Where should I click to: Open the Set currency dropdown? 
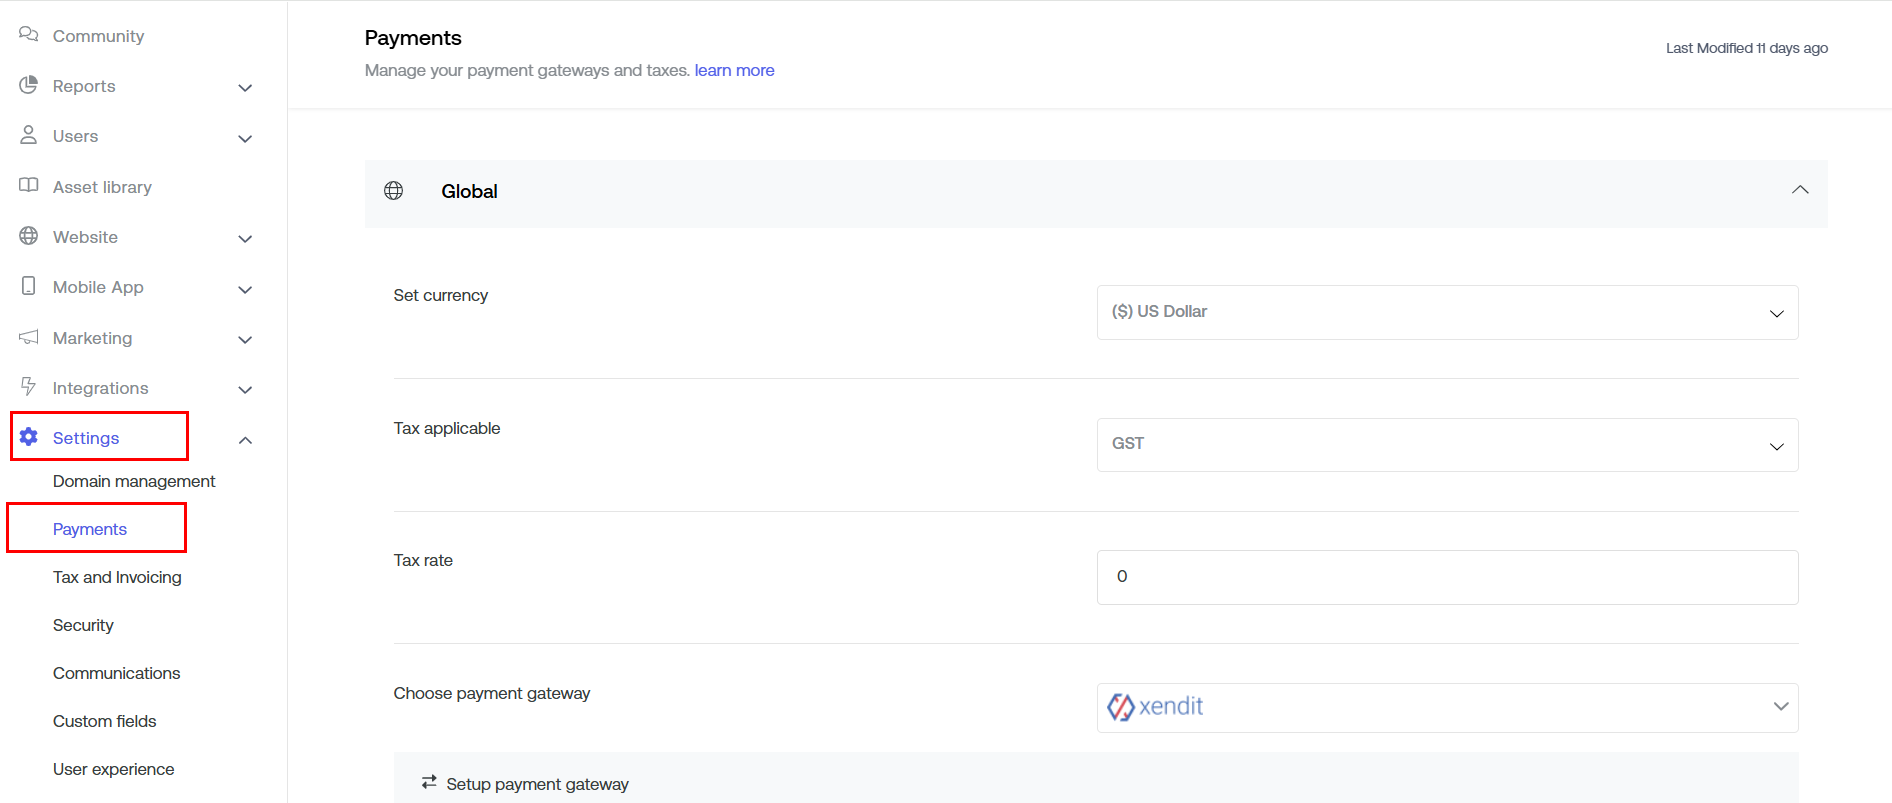point(1446,312)
